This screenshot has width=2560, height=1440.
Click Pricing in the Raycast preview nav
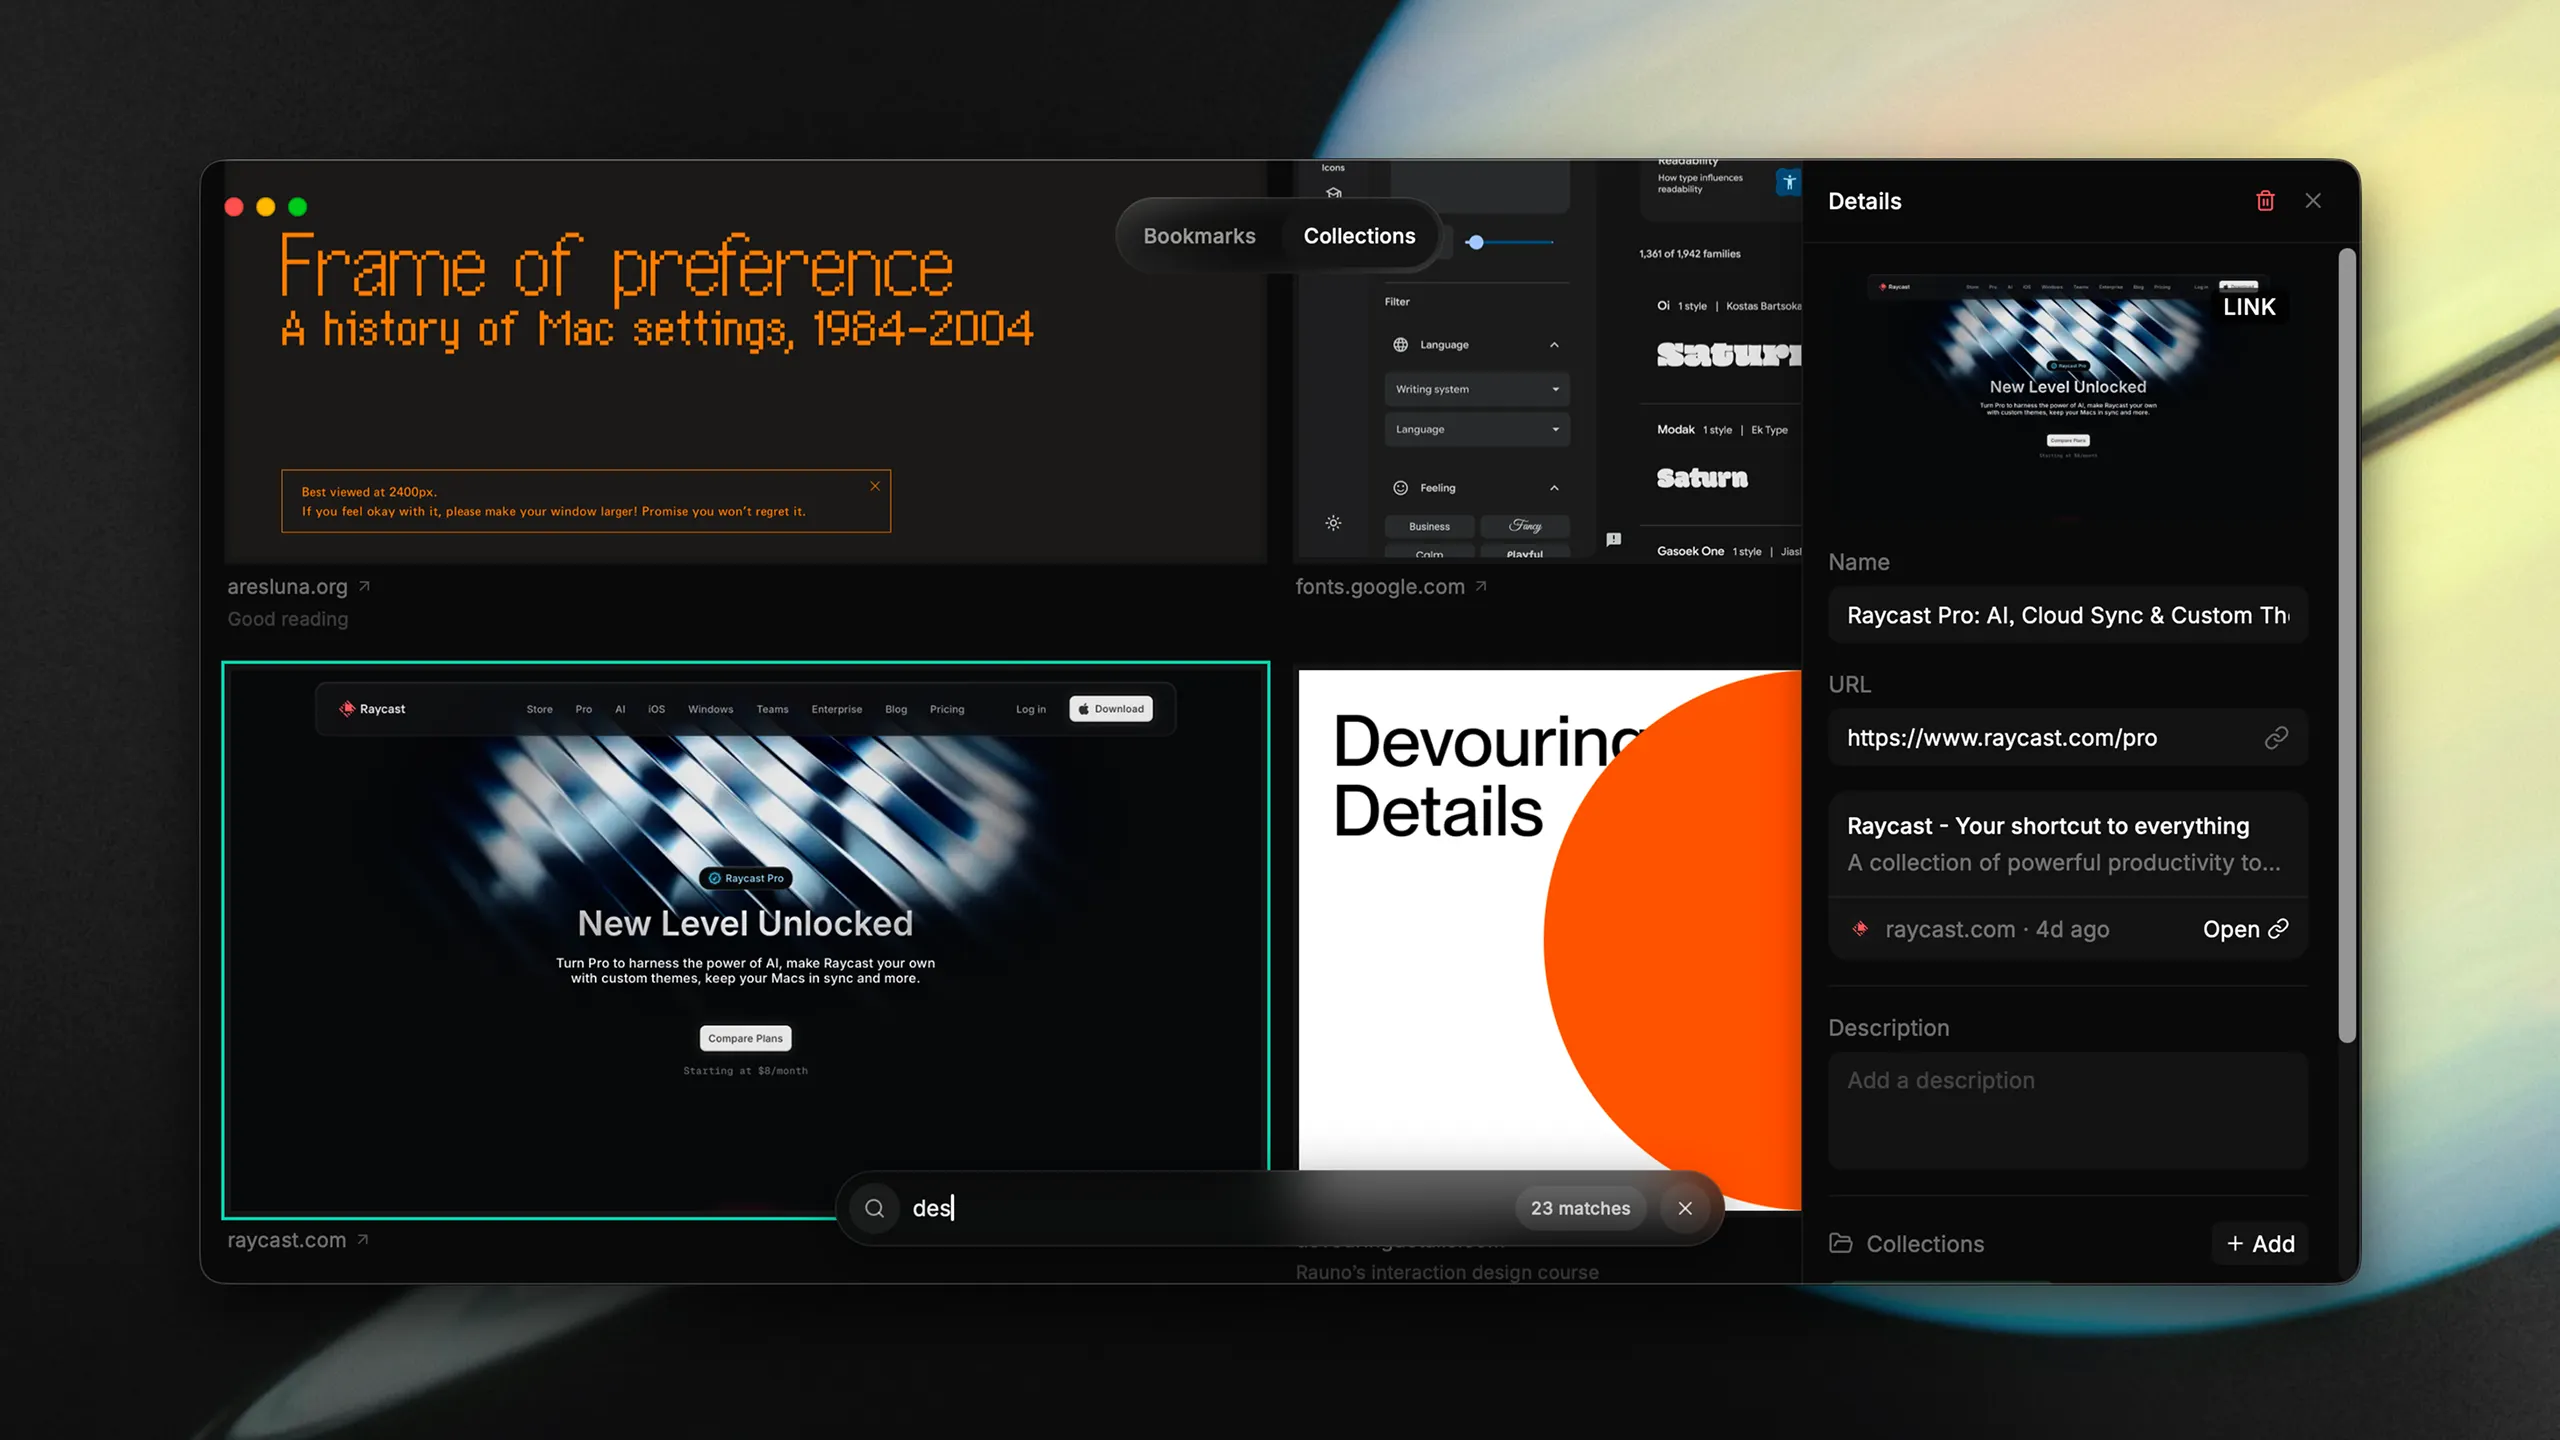[947, 709]
